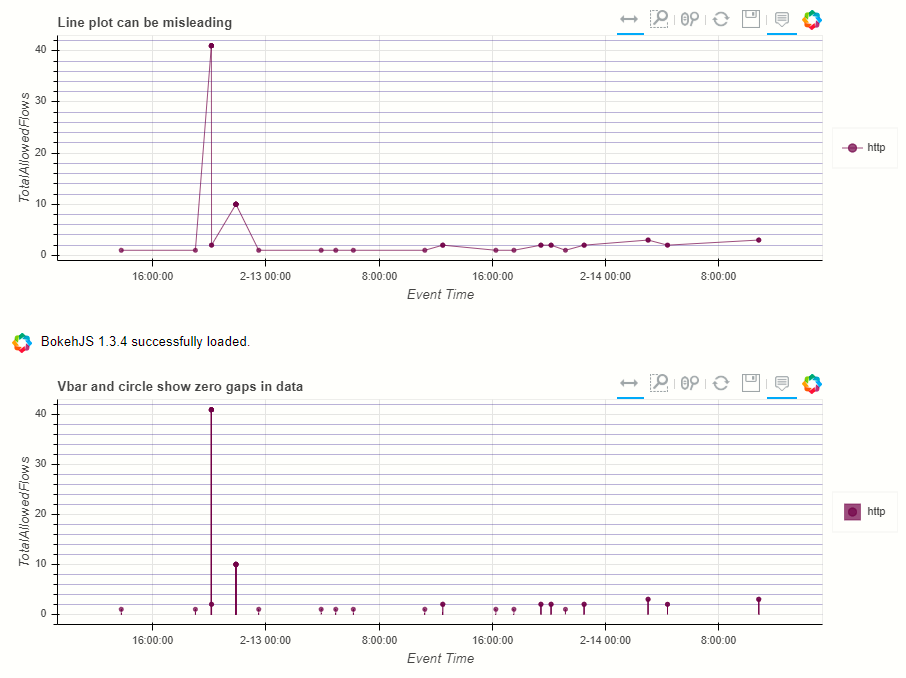Viewport: 906px width, 678px height.
Task: Click 'BokehJS 1.3.4 successfully loaded.' text
Action: 145,342
